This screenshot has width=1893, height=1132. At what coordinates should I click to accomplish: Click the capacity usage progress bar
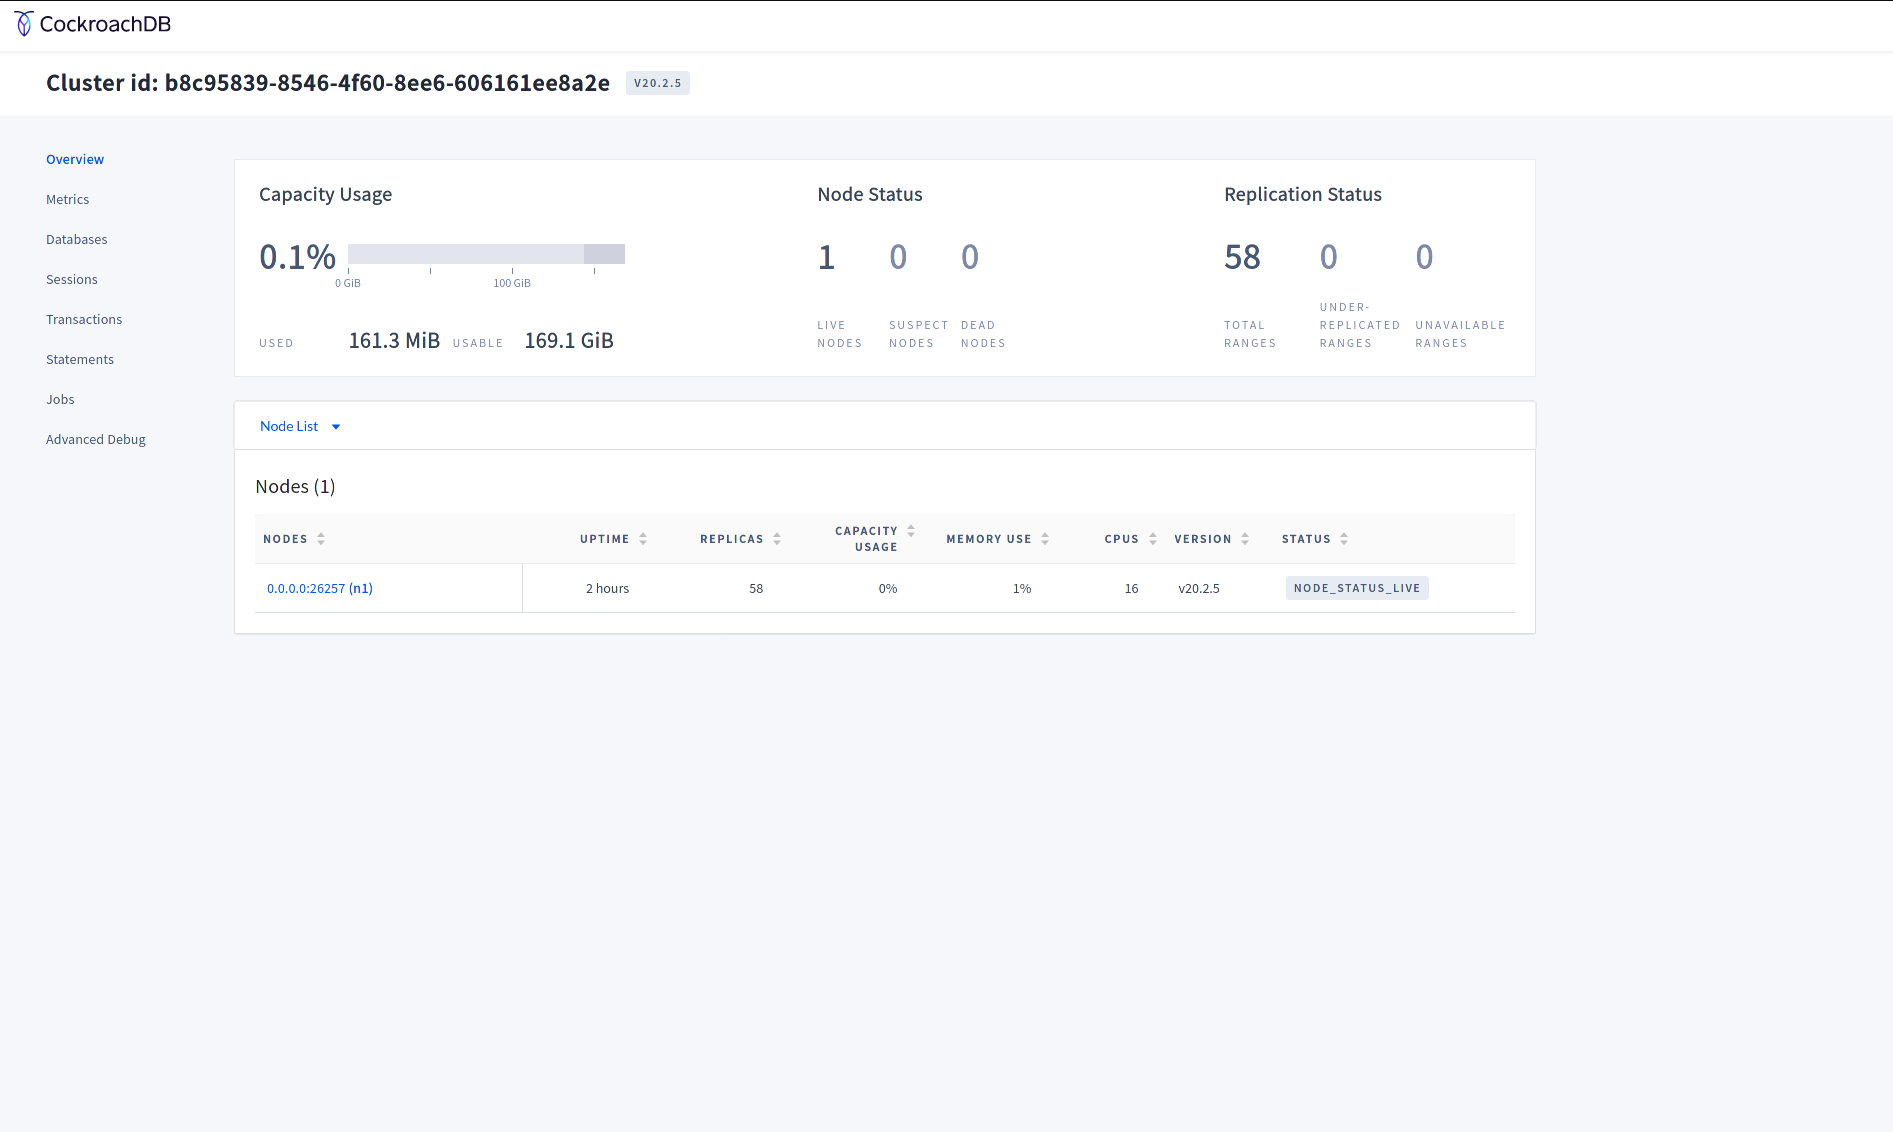click(486, 254)
